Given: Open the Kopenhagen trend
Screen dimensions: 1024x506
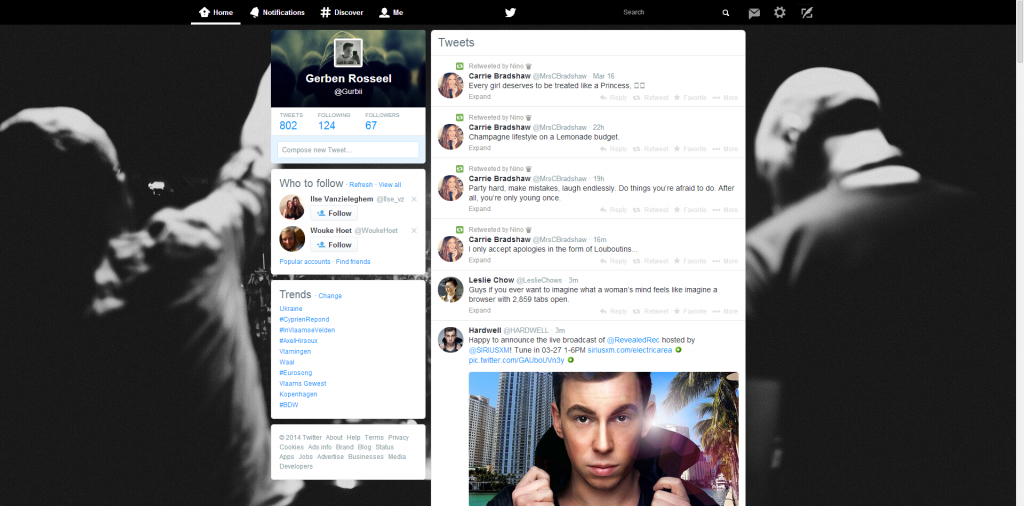Looking at the screenshot, I should point(296,394).
